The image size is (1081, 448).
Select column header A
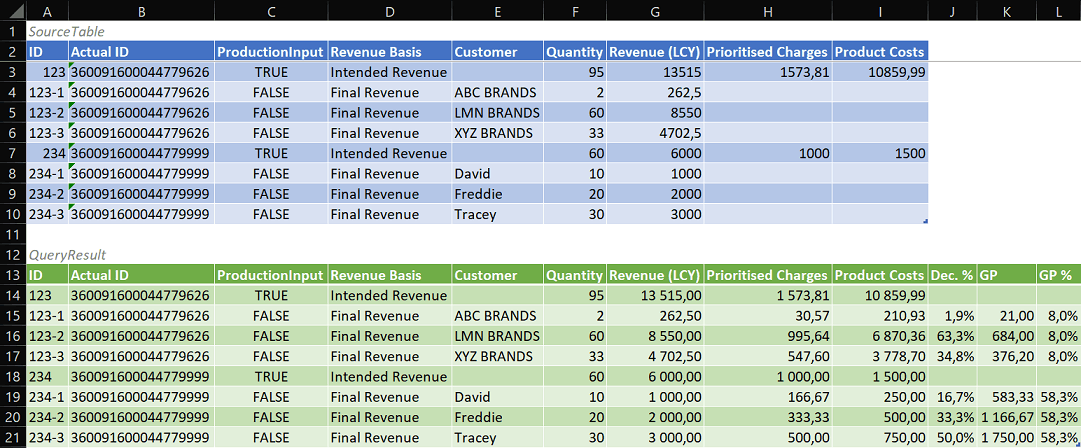47,10
